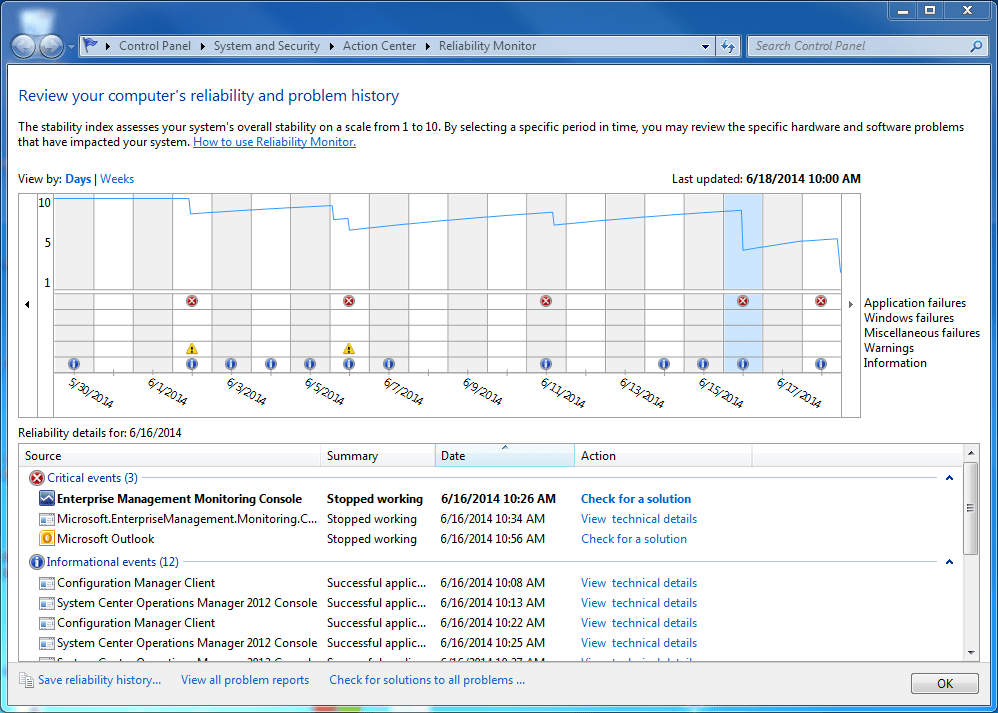Click the blue Informational events group icon

pyautogui.click(x=37, y=562)
